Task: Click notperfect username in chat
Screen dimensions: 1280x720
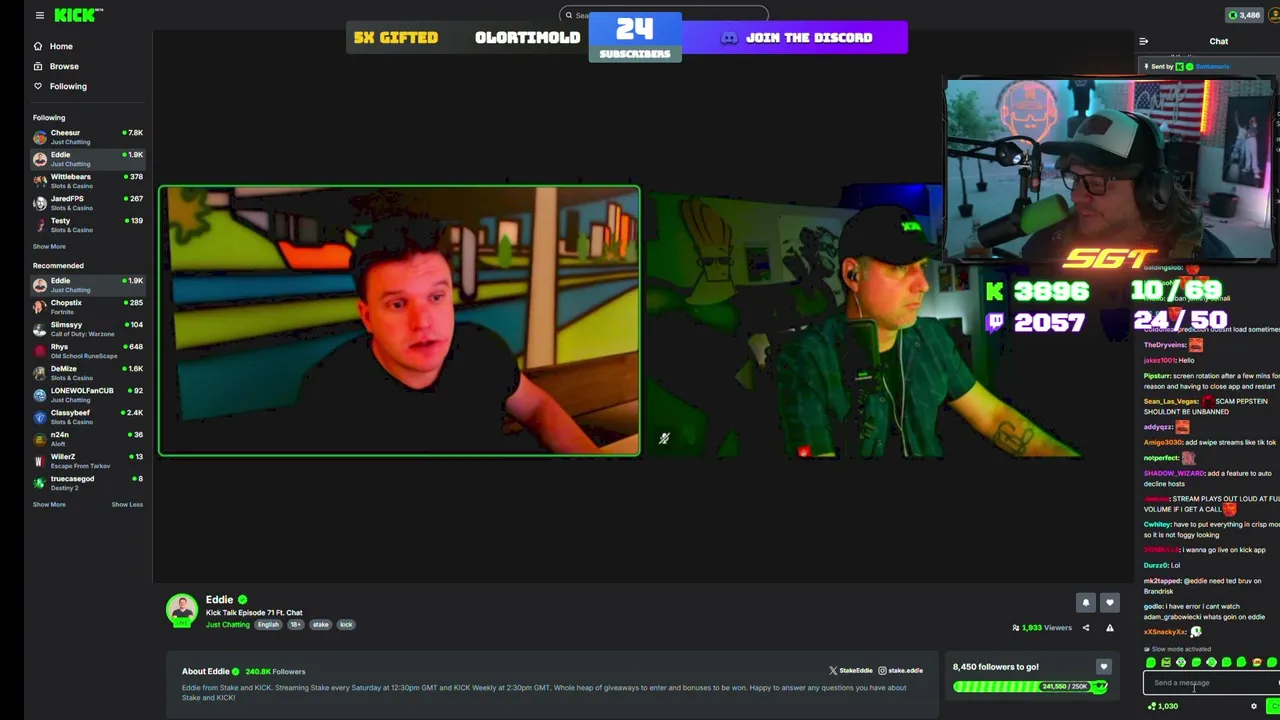Action: pos(1161,457)
